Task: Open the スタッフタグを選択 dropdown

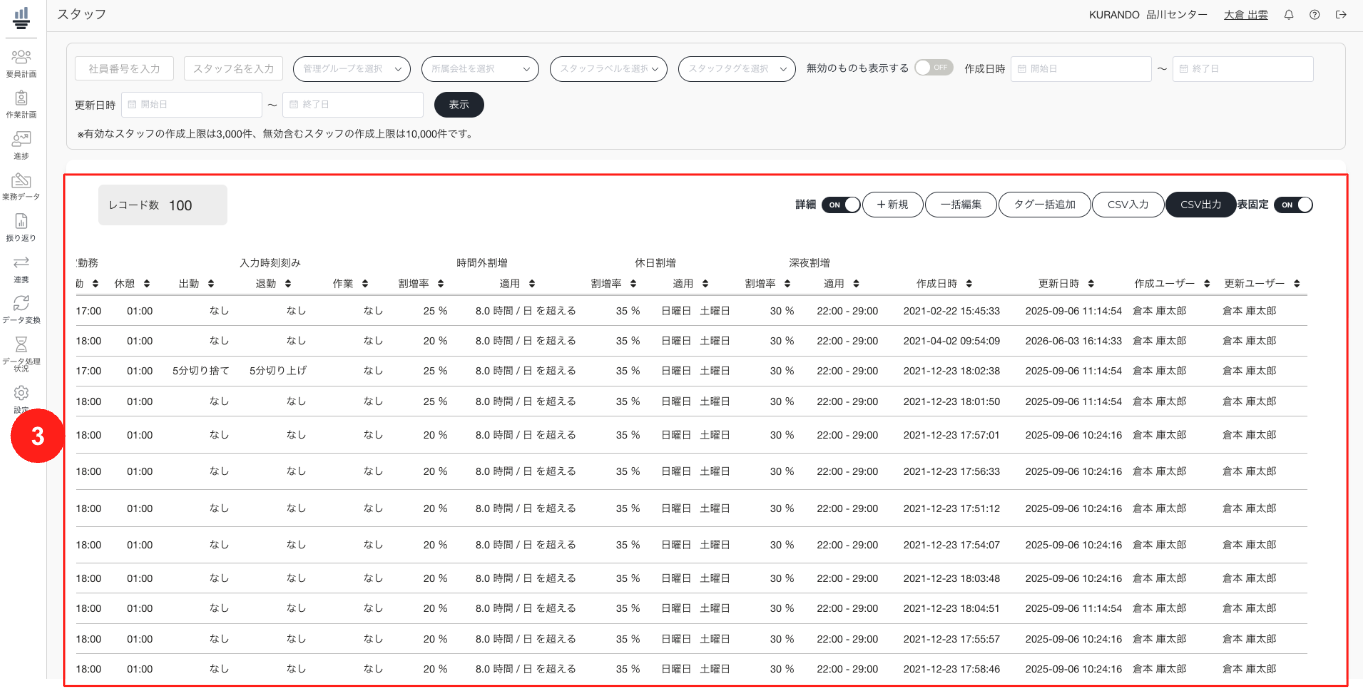Action: [737, 69]
